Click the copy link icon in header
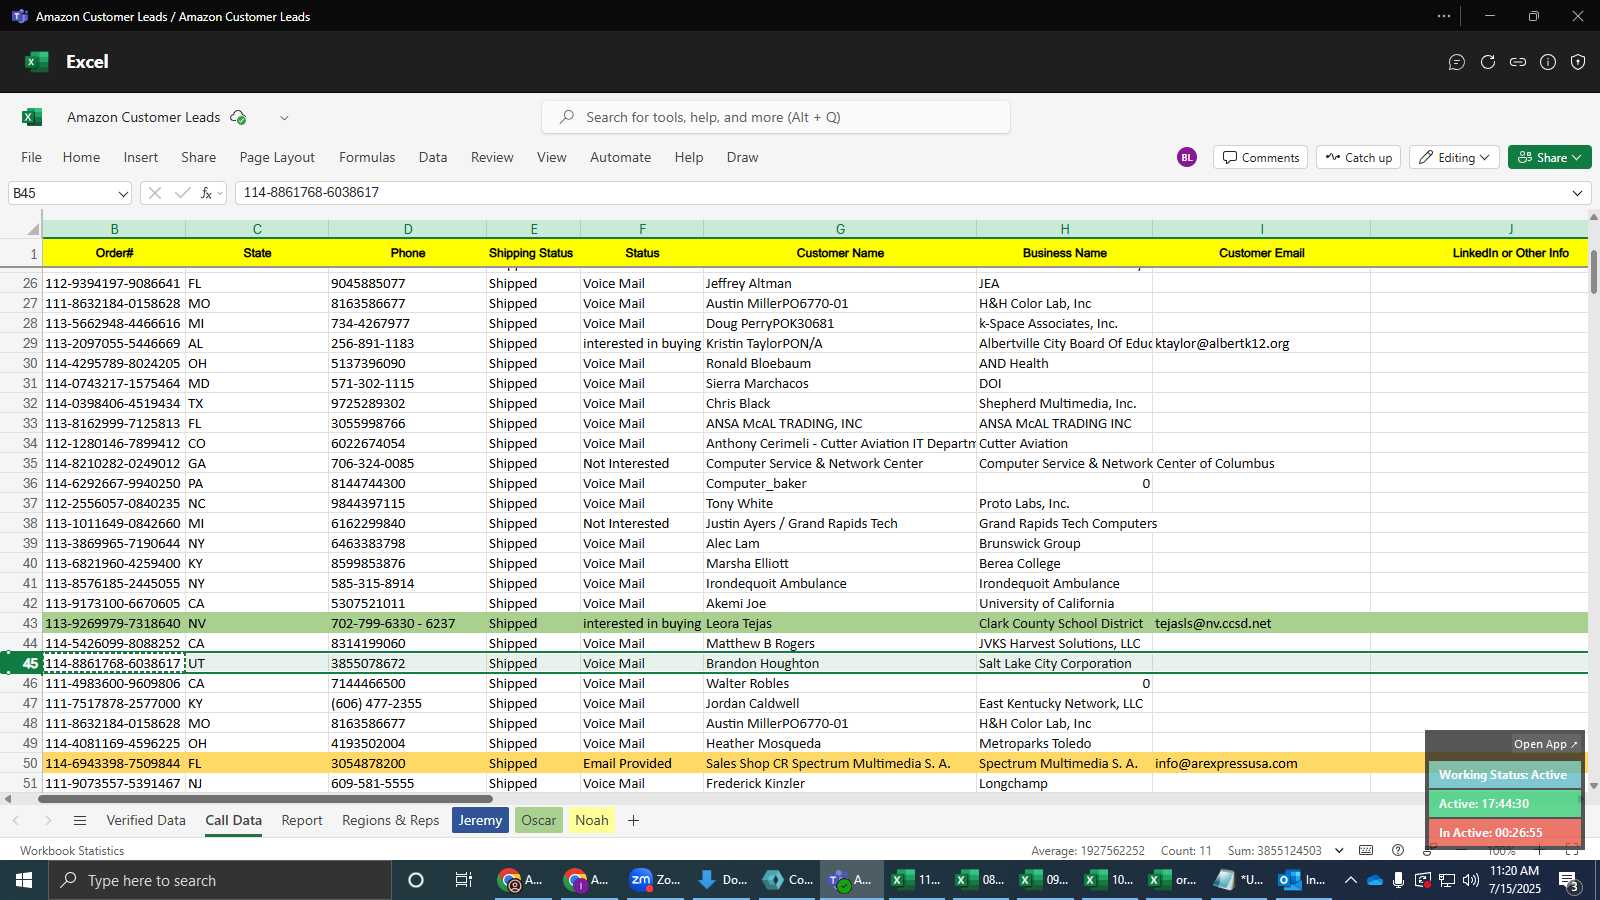This screenshot has height=900, width=1600. pyautogui.click(x=1518, y=62)
